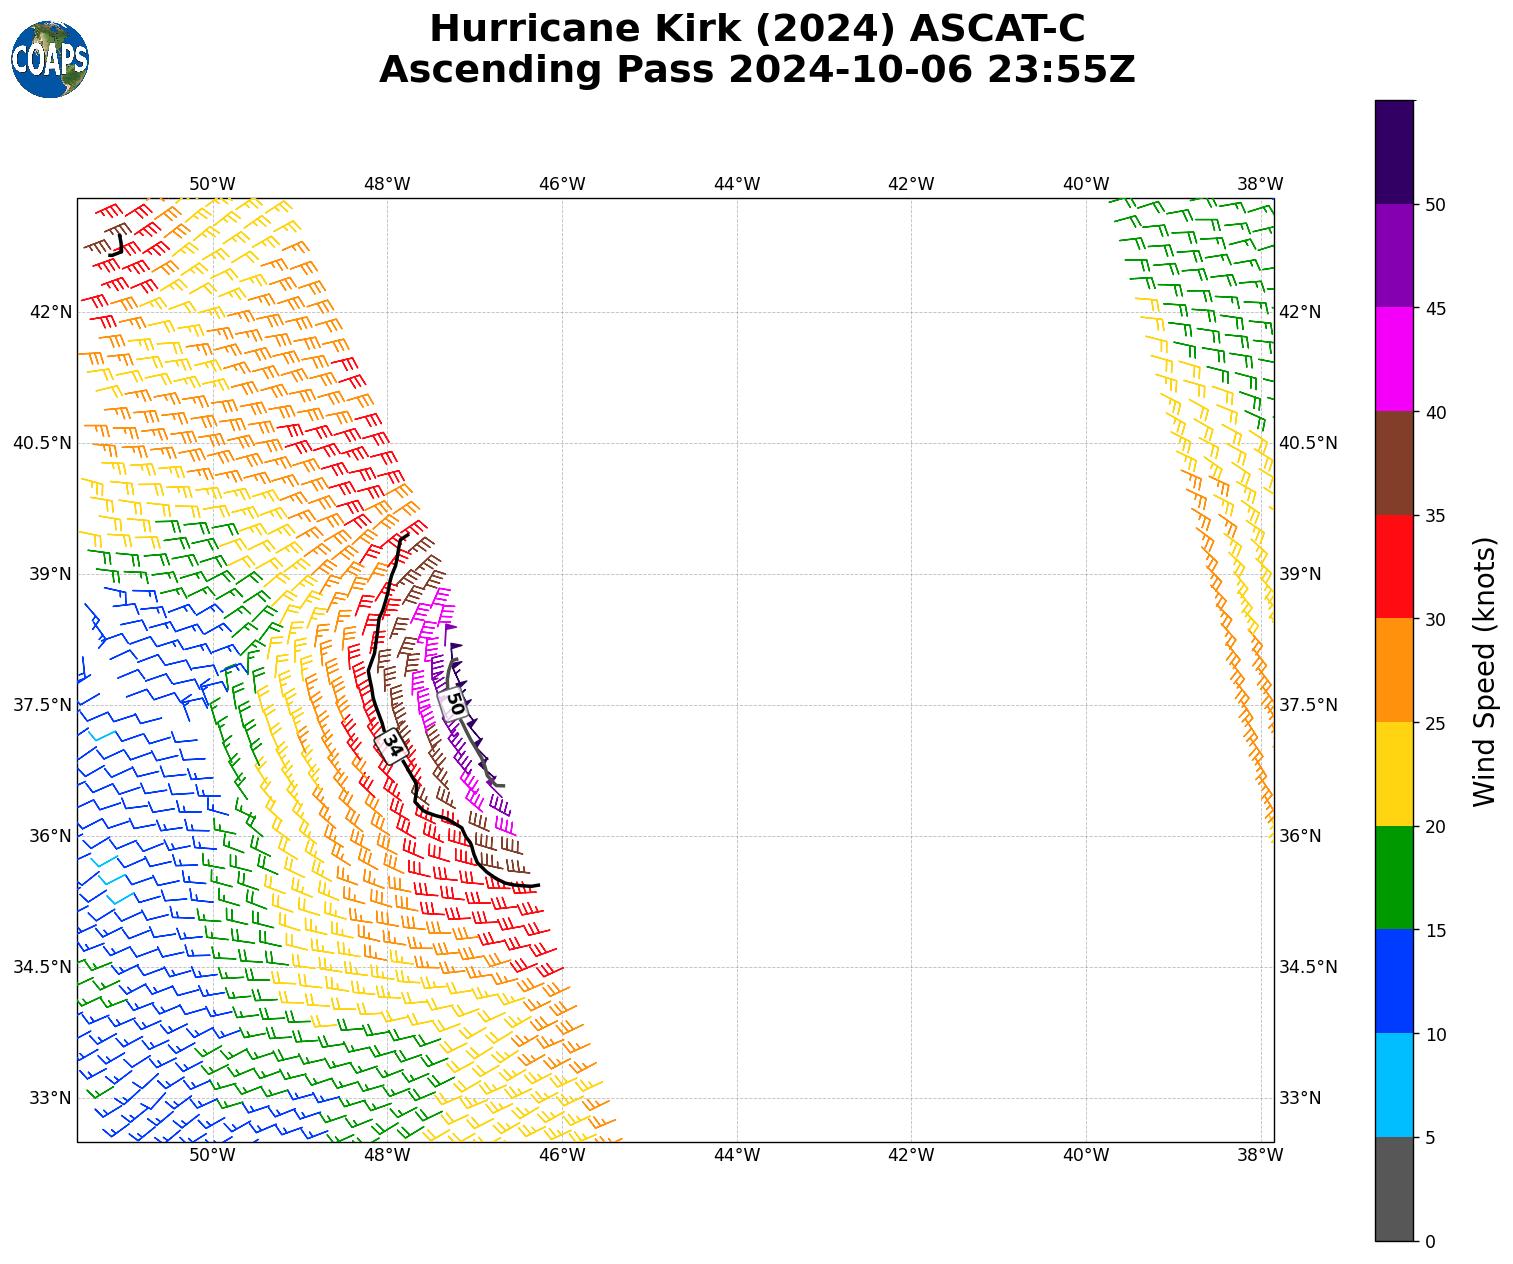
Task: Click the green 15–20 knot colorbar segment
Action: (x=1394, y=878)
